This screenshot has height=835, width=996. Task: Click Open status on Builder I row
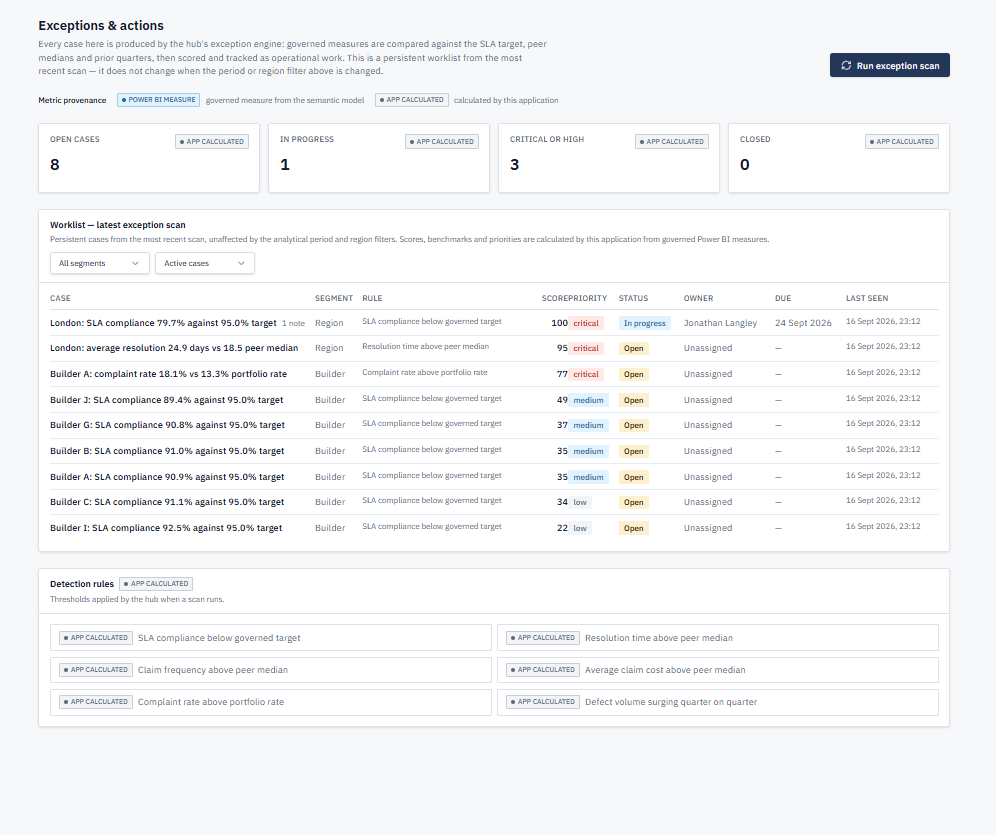coord(633,528)
